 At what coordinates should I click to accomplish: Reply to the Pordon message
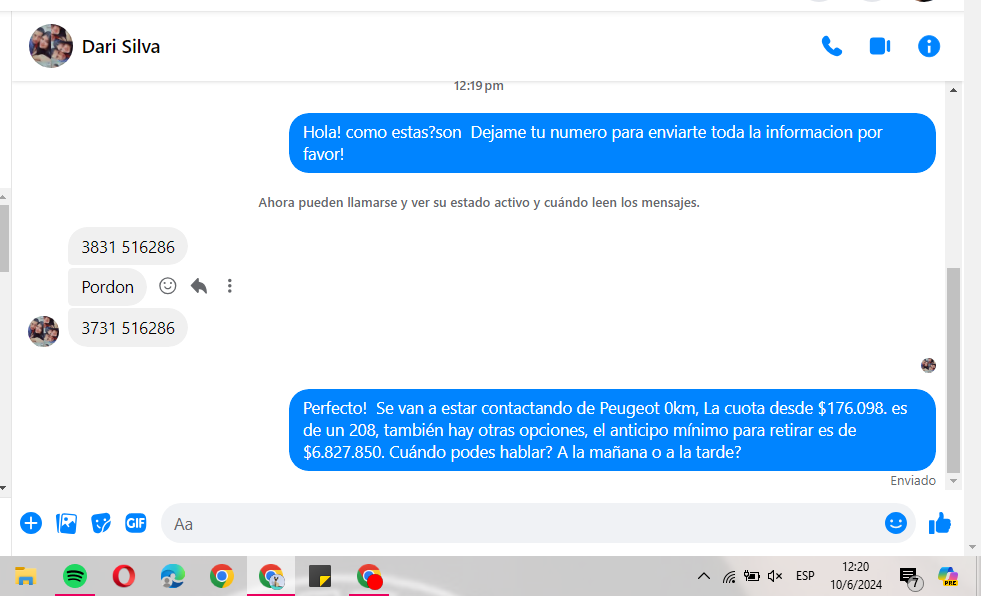(199, 286)
